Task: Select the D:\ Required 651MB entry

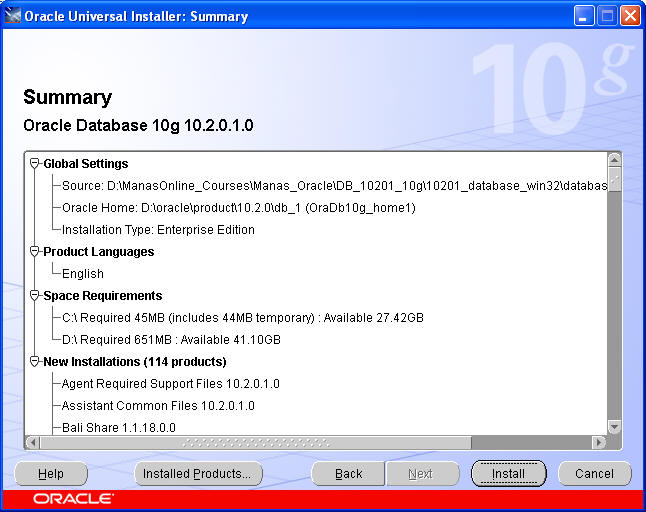Action: coord(171,339)
